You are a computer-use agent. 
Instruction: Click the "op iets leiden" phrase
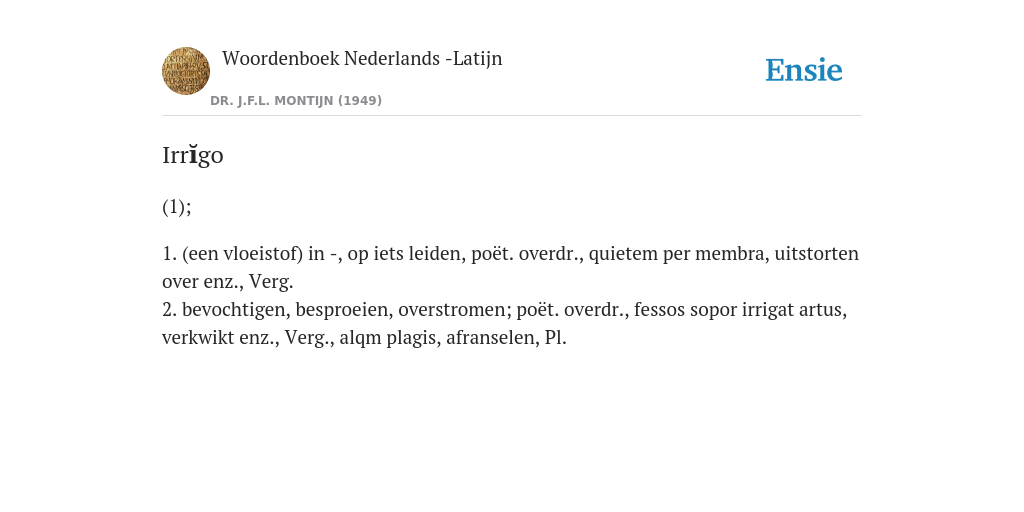[406, 253]
